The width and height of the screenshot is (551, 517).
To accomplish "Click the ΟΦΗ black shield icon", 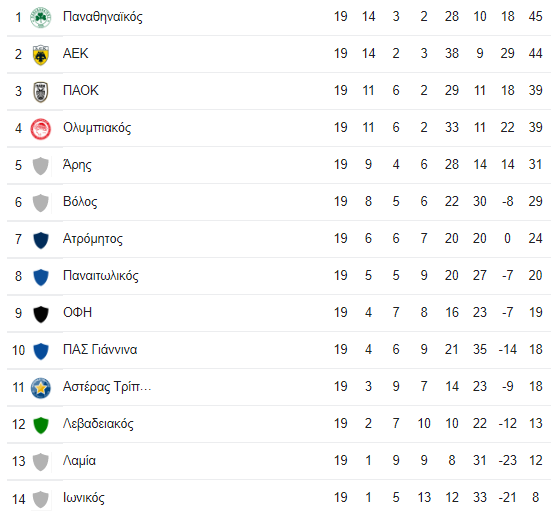I will [x=41, y=314].
